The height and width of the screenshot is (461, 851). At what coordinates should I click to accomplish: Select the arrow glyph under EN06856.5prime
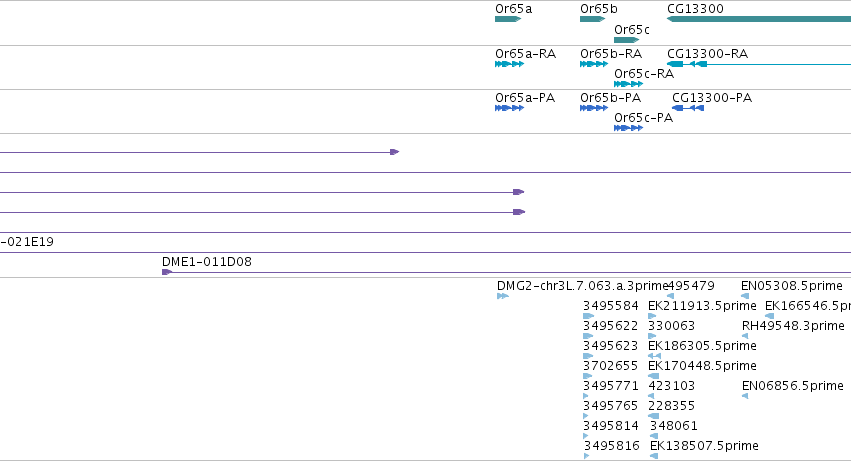[x=745, y=396]
